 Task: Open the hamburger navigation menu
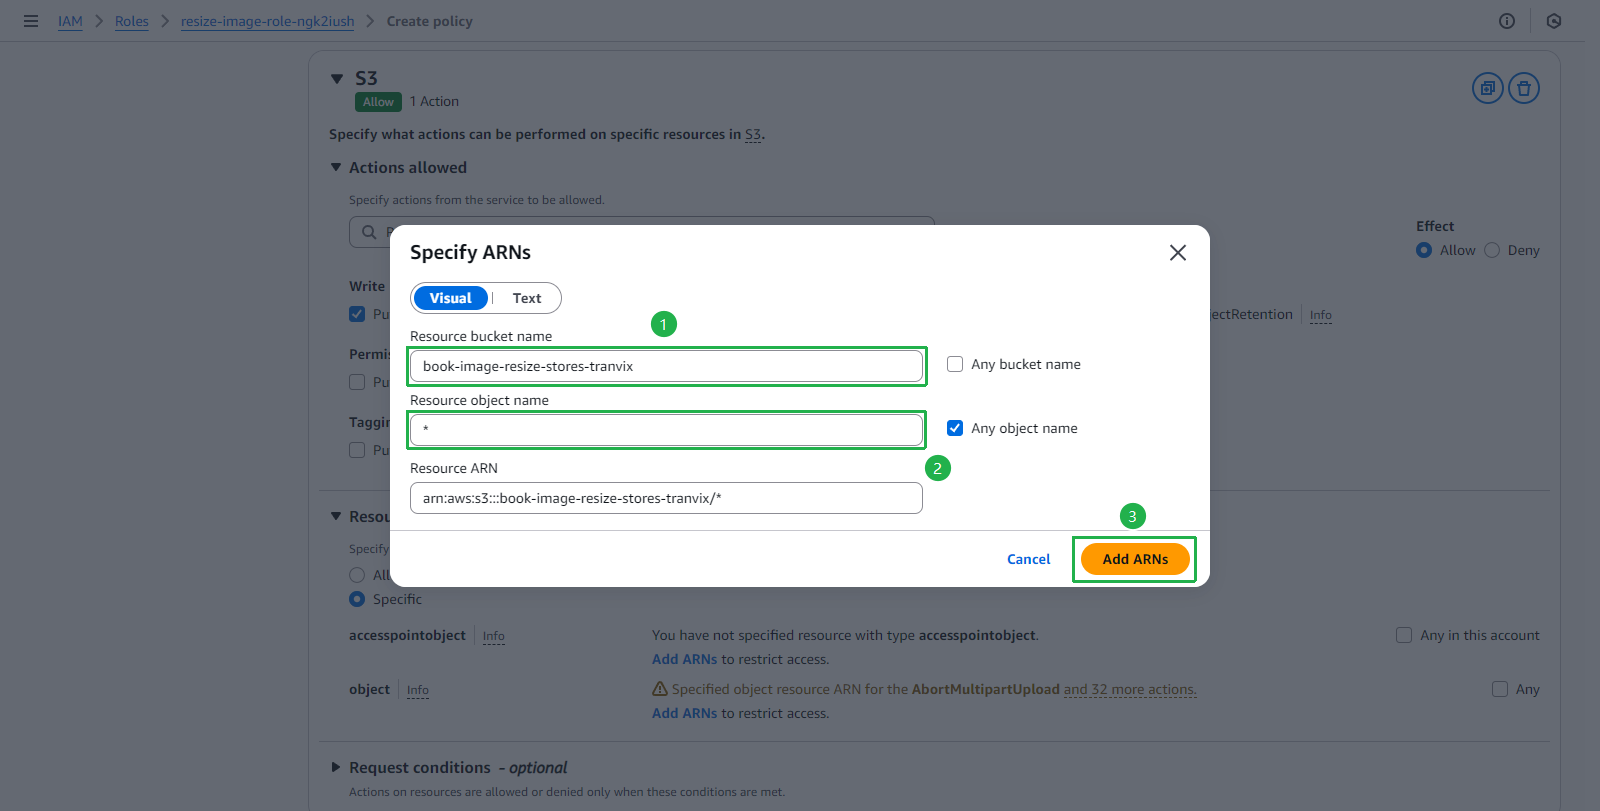click(31, 21)
